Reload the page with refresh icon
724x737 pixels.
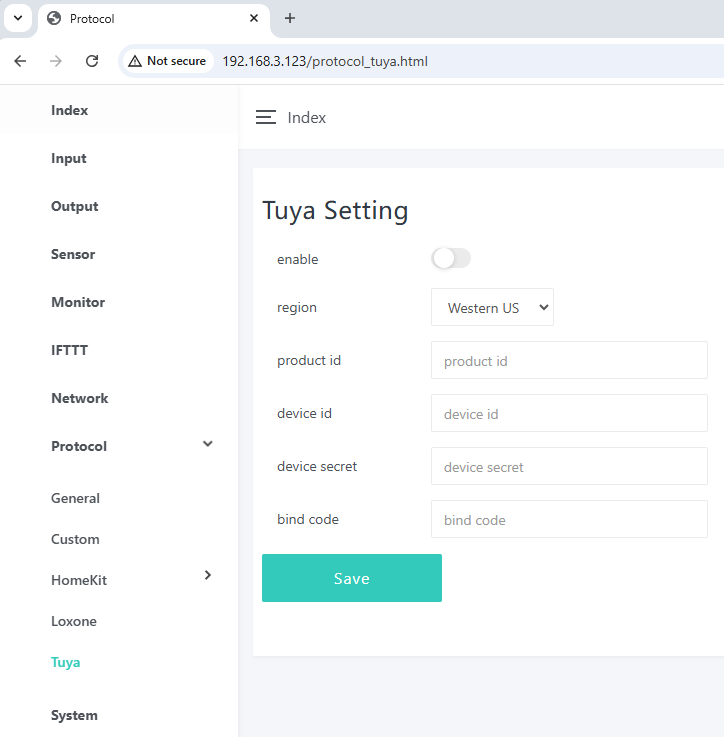coord(92,61)
